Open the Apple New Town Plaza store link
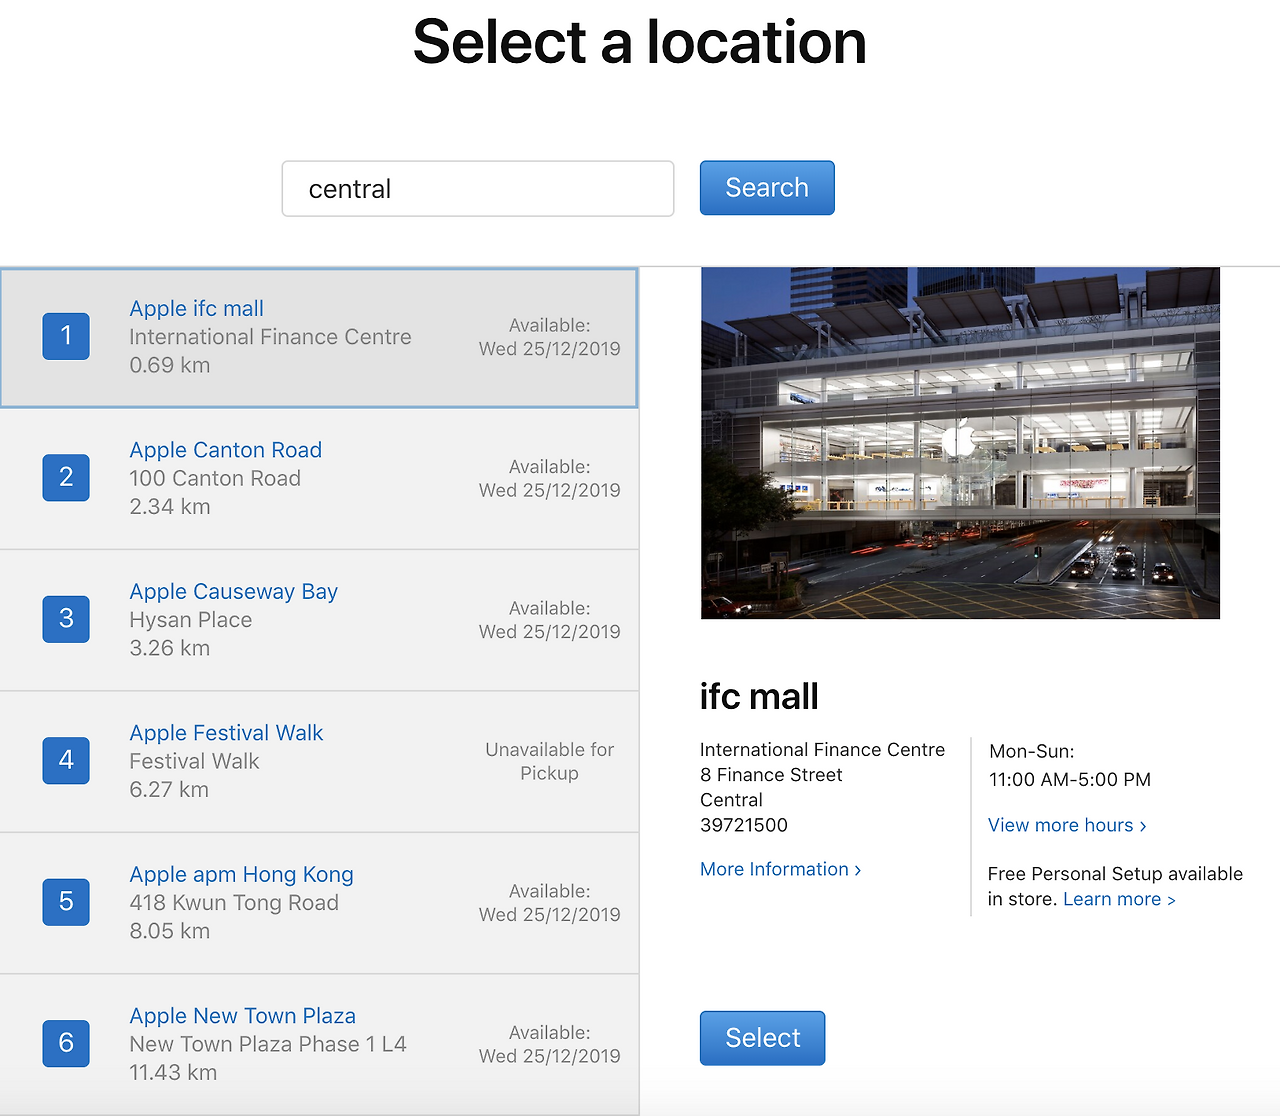This screenshot has height=1116, width=1280. (243, 1016)
